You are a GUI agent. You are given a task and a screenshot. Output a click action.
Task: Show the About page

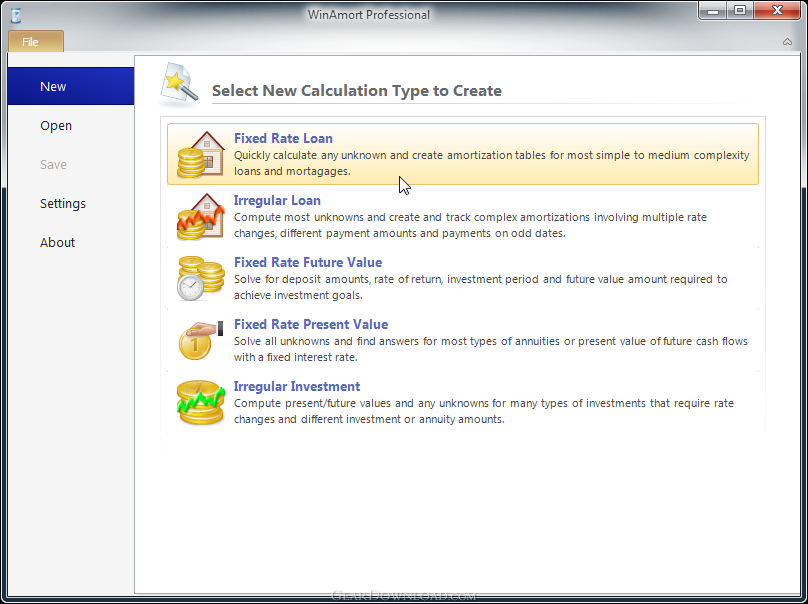coord(71,242)
